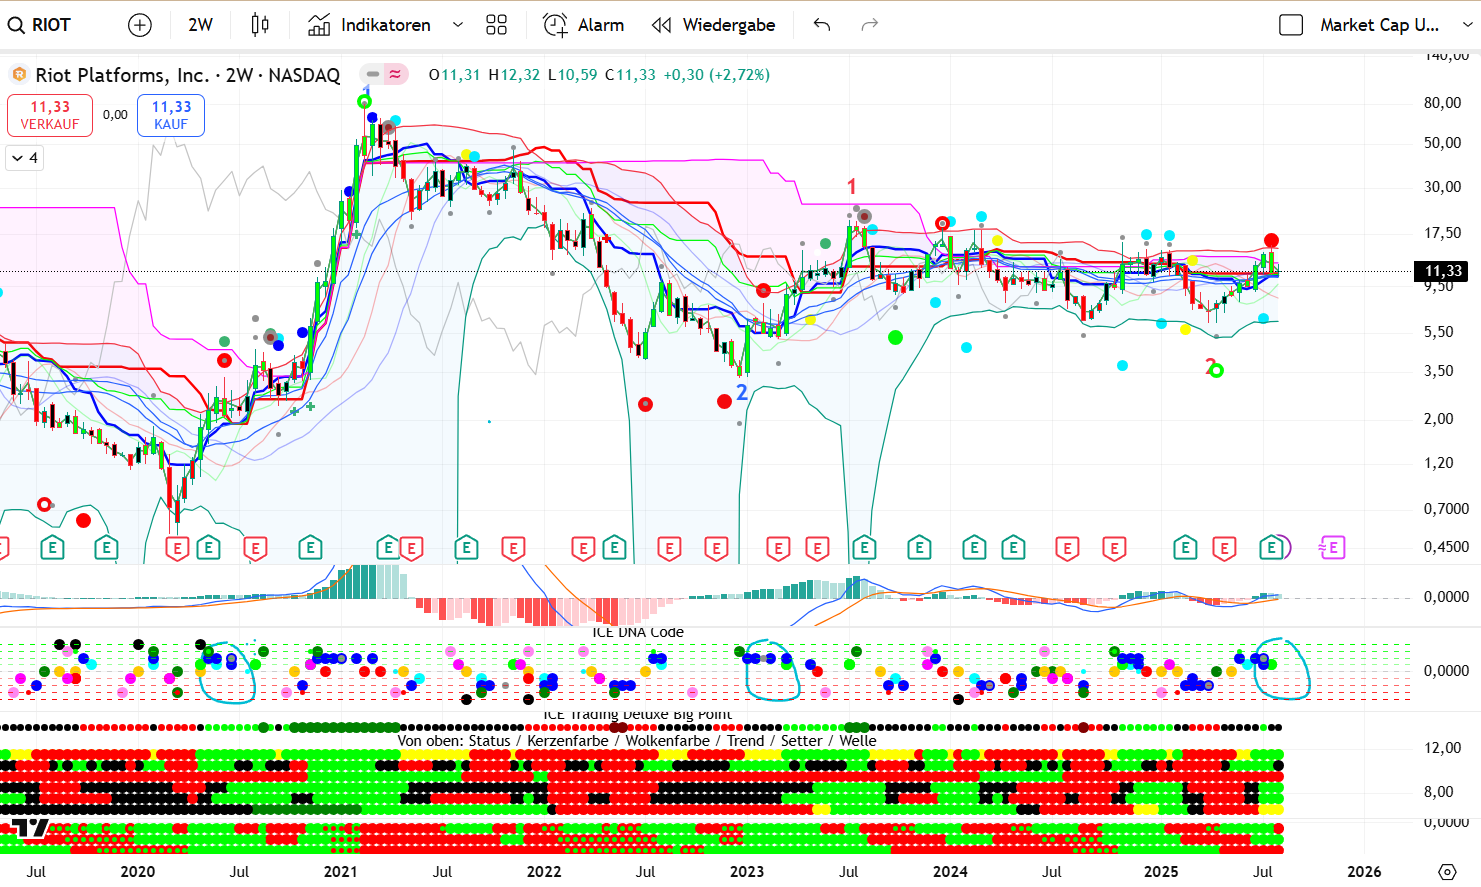Toggle the pink wavy-lines pill beside the title
Screen dimensions: 1481x887
tap(396, 74)
